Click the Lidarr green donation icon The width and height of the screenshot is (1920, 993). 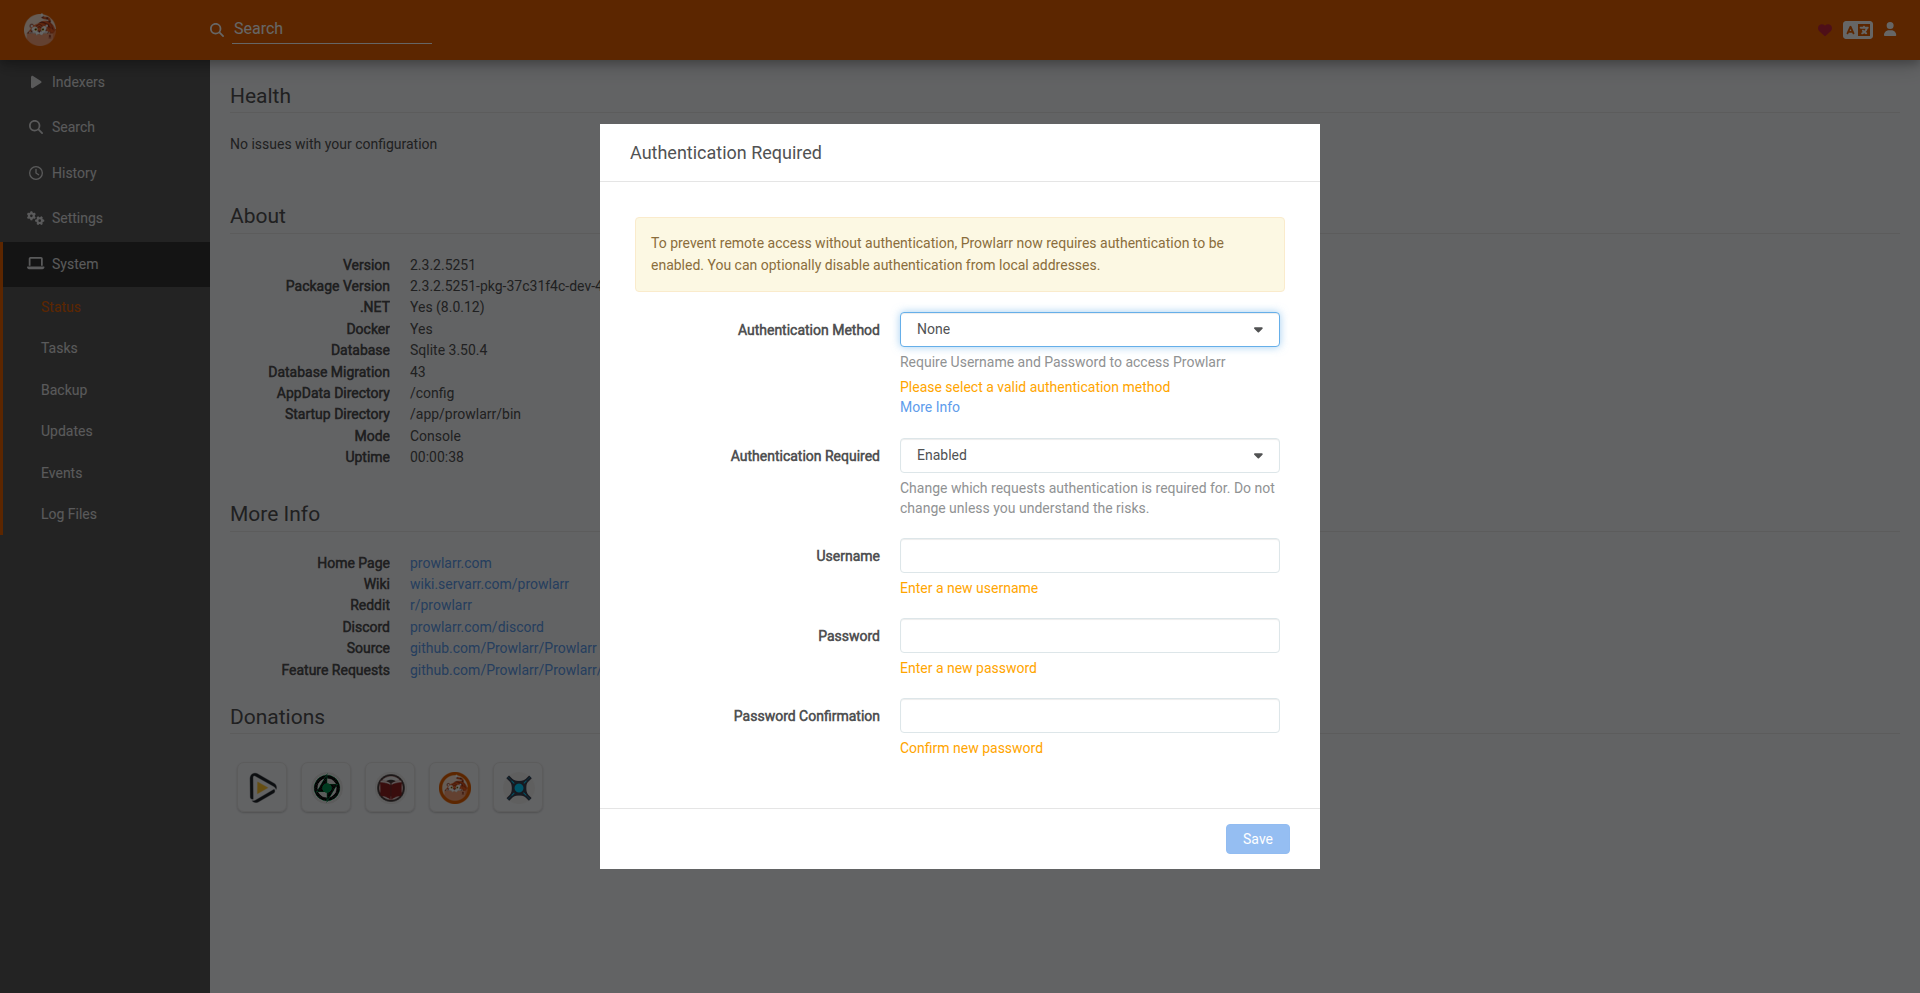326,788
